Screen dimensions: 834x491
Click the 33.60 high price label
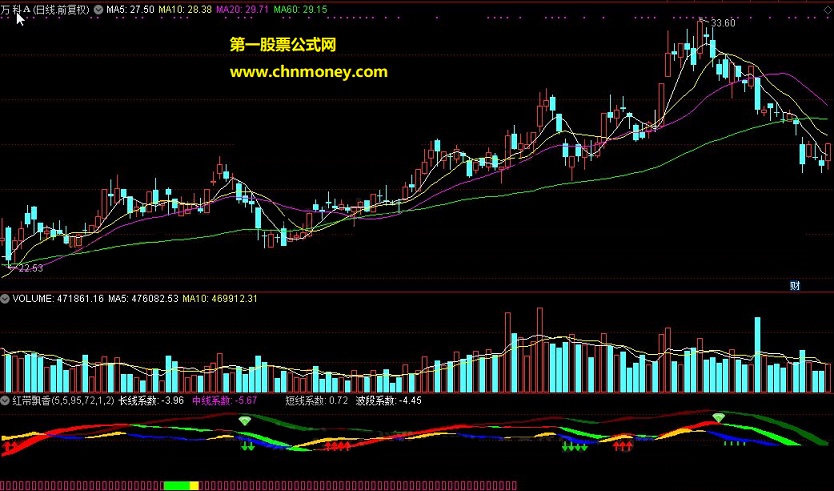(x=722, y=23)
